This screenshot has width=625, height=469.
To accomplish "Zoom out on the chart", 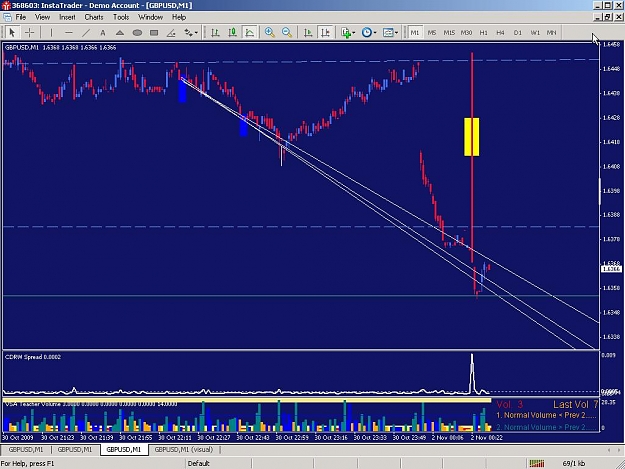I will [x=287, y=33].
